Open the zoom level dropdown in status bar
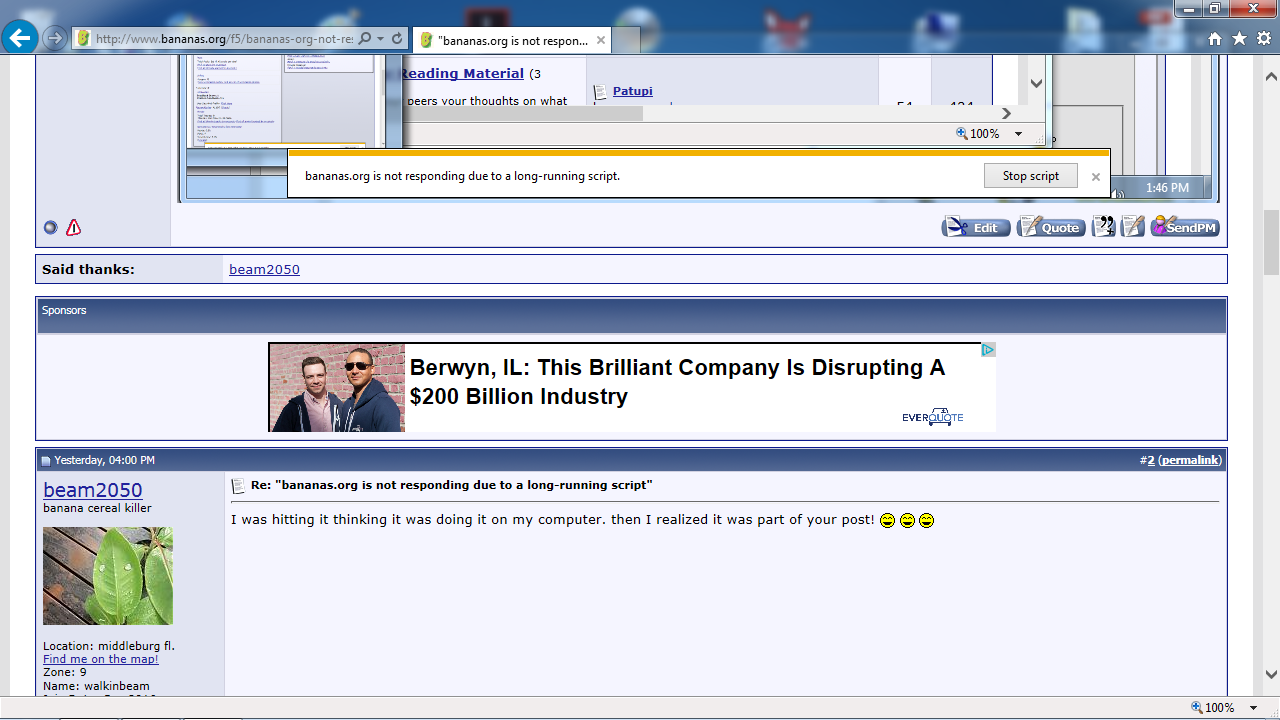Screen dimensions: 1280x720 tap(1253, 708)
